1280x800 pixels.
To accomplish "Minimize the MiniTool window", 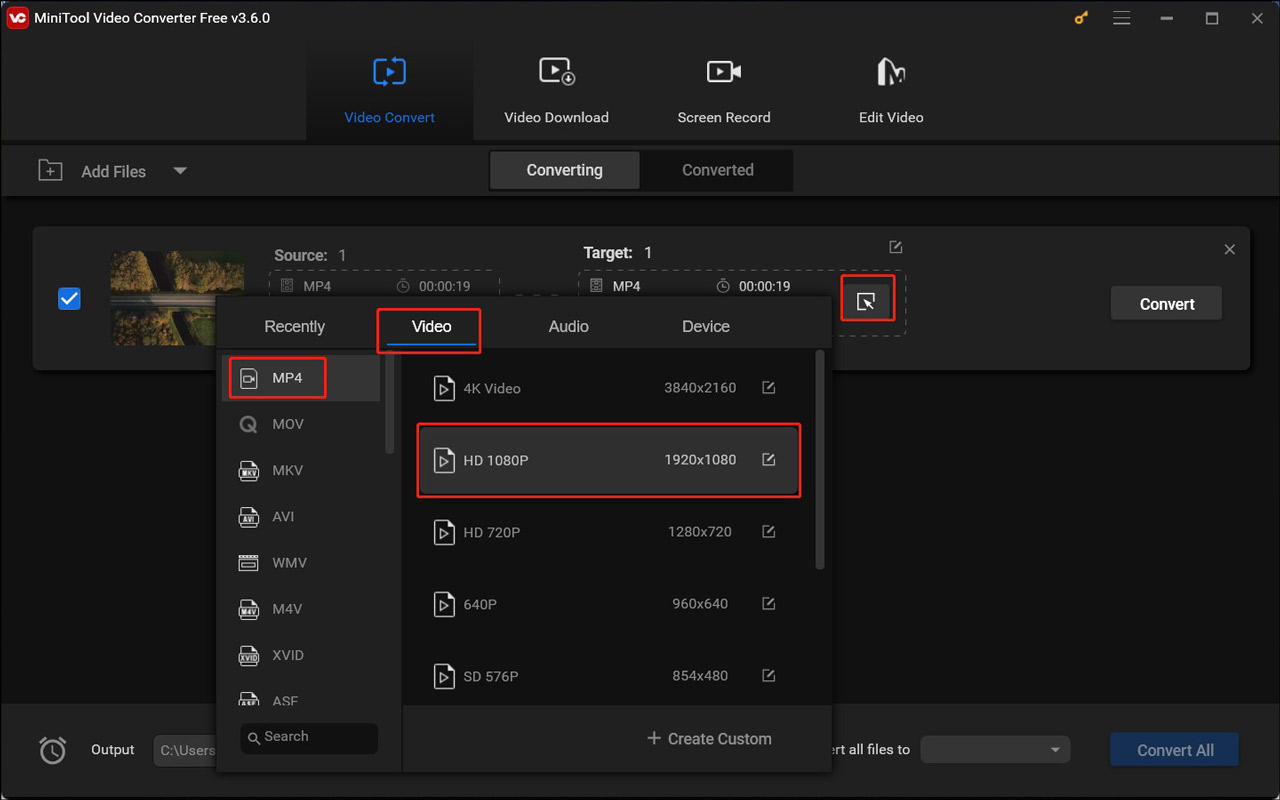I will (x=1167, y=18).
